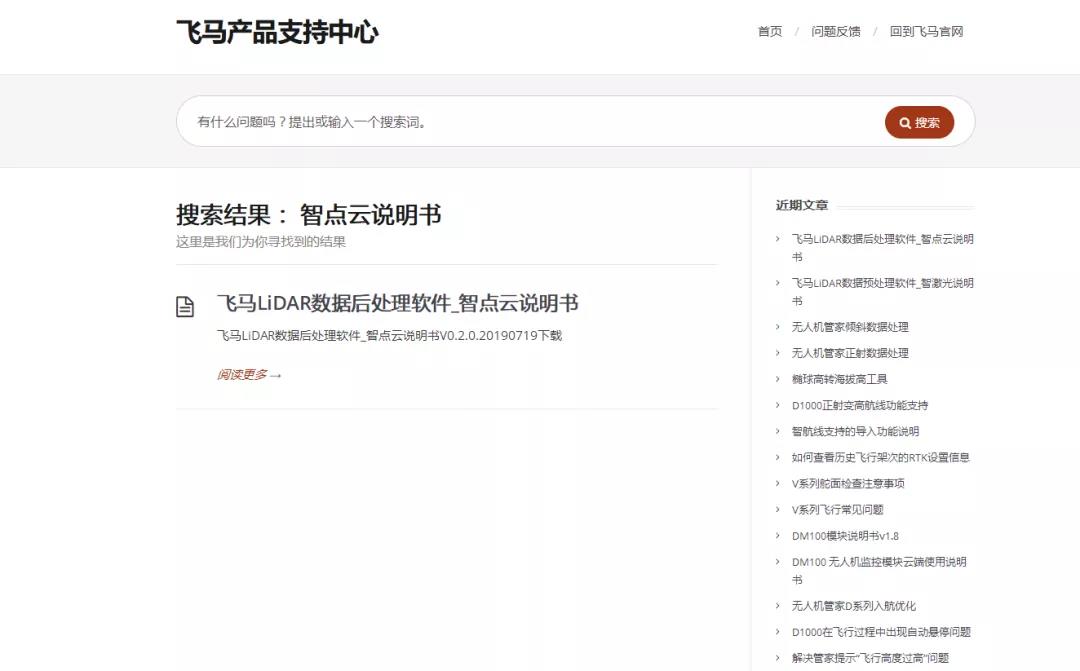Click the document icon beside search result
Image resolution: width=1080 pixels, height=671 pixels.
185,307
